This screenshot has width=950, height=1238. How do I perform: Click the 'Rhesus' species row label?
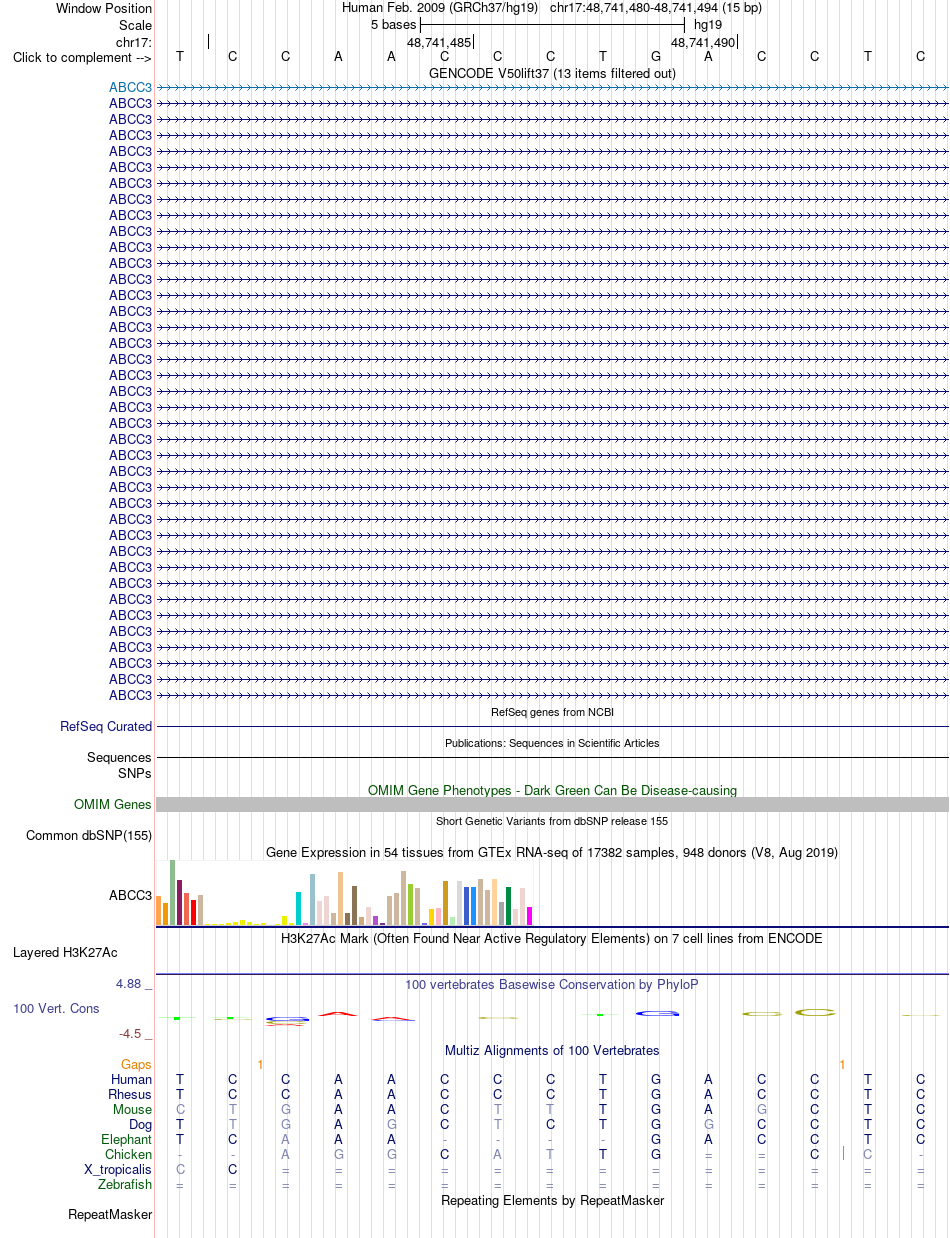pyautogui.click(x=130, y=1095)
